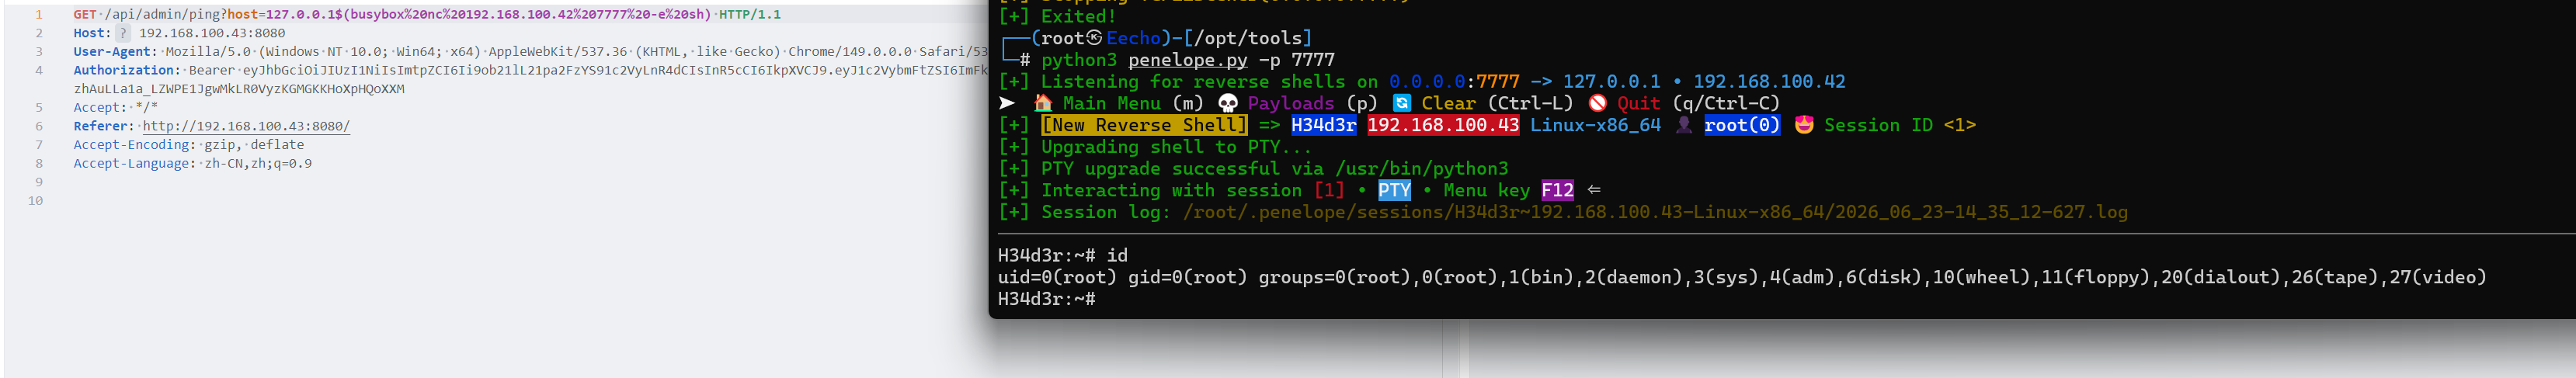This screenshot has width=2576, height=378.
Task: Click the yellow [New Reverse Shell] label
Action: point(1144,125)
